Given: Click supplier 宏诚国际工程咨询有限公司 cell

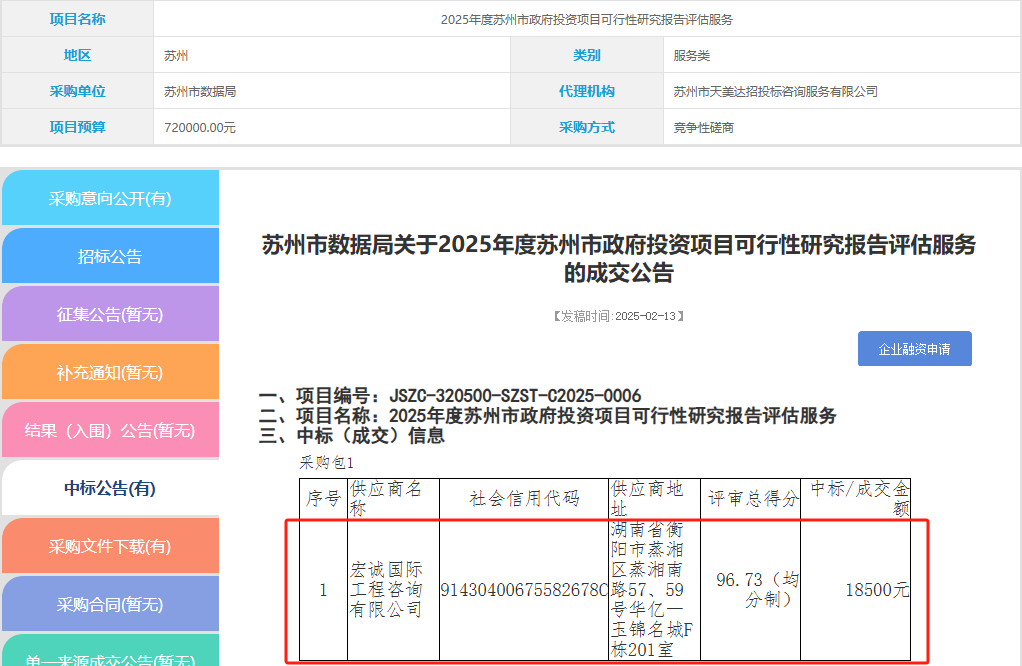Looking at the screenshot, I should pyautogui.click(x=393, y=590).
